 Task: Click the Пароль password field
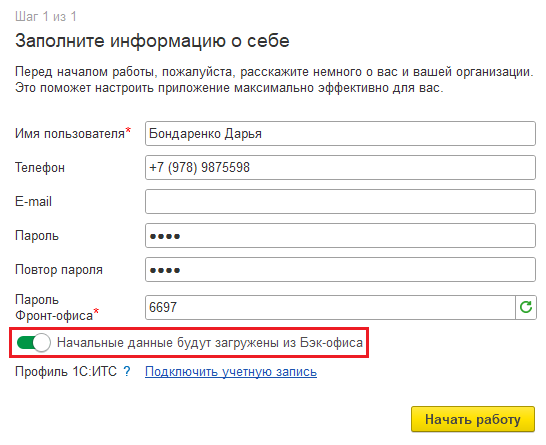pyautogui.click(x=340, y=235)
